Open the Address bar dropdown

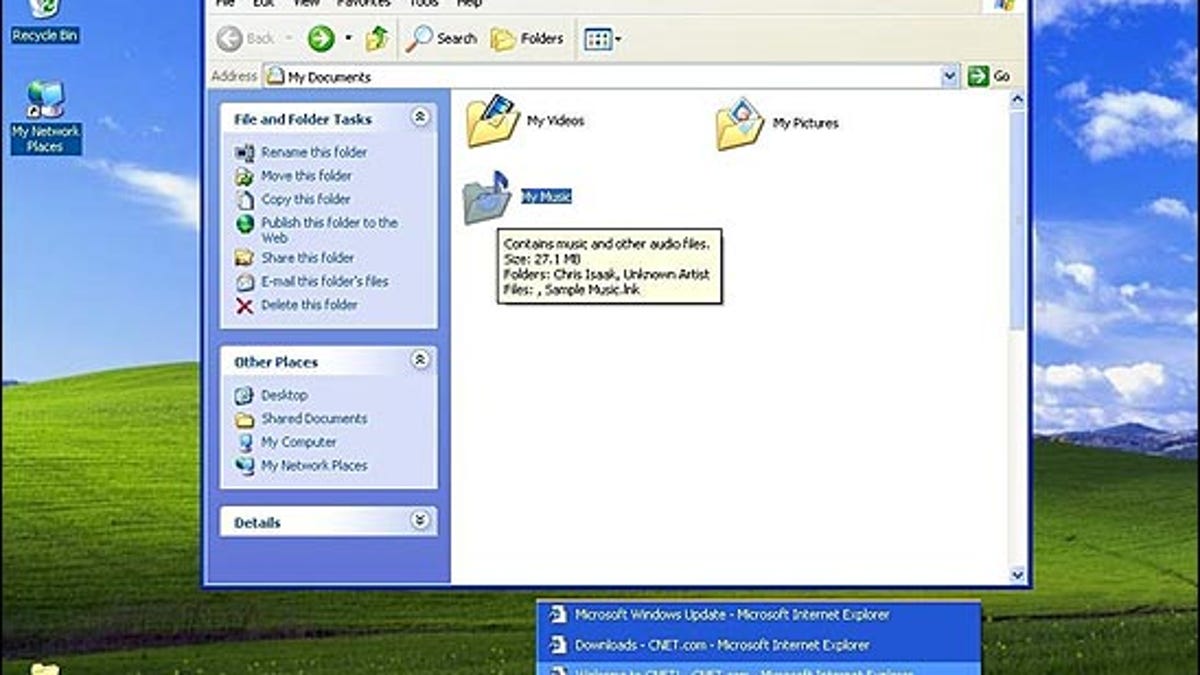pos(948,75)
